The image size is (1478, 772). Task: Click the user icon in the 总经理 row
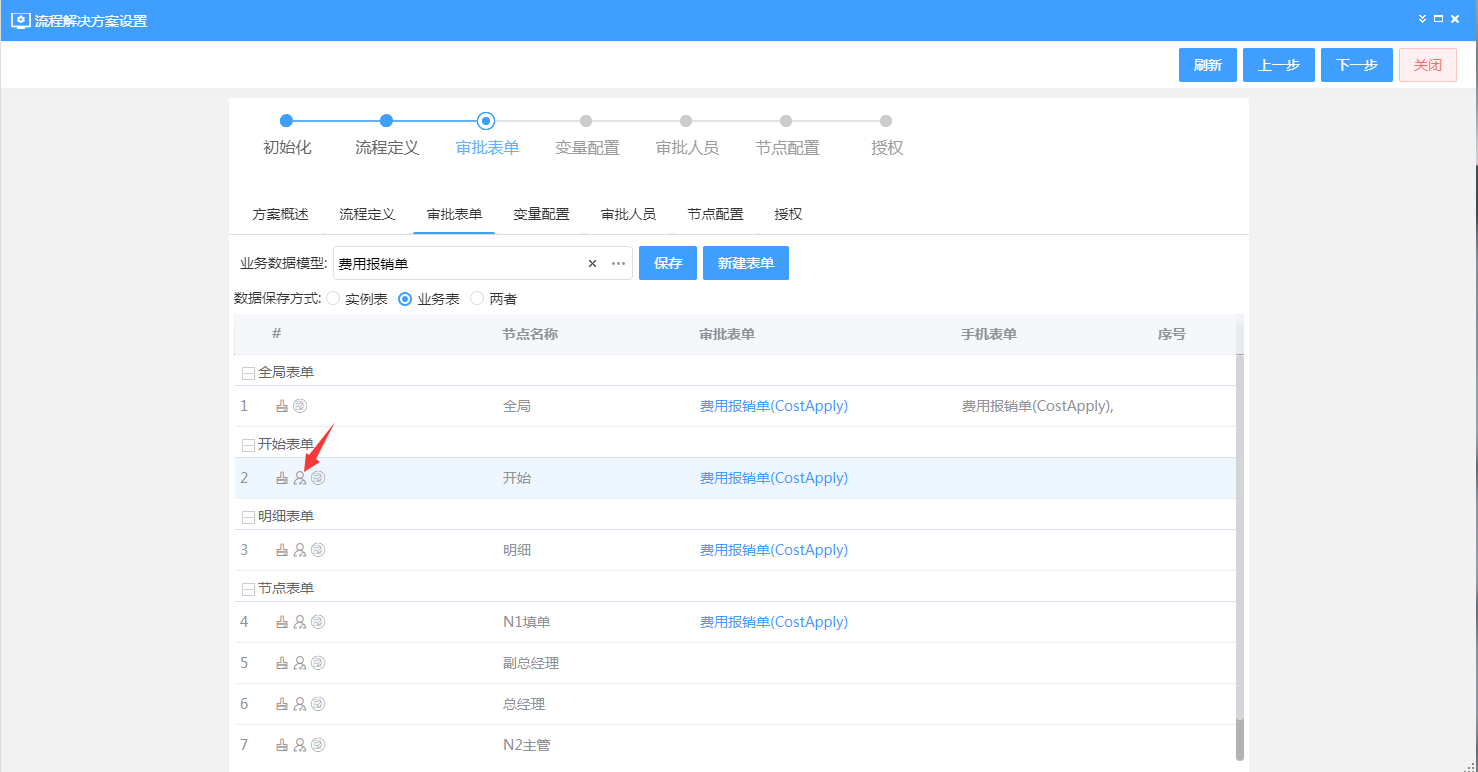pos(300,704)
